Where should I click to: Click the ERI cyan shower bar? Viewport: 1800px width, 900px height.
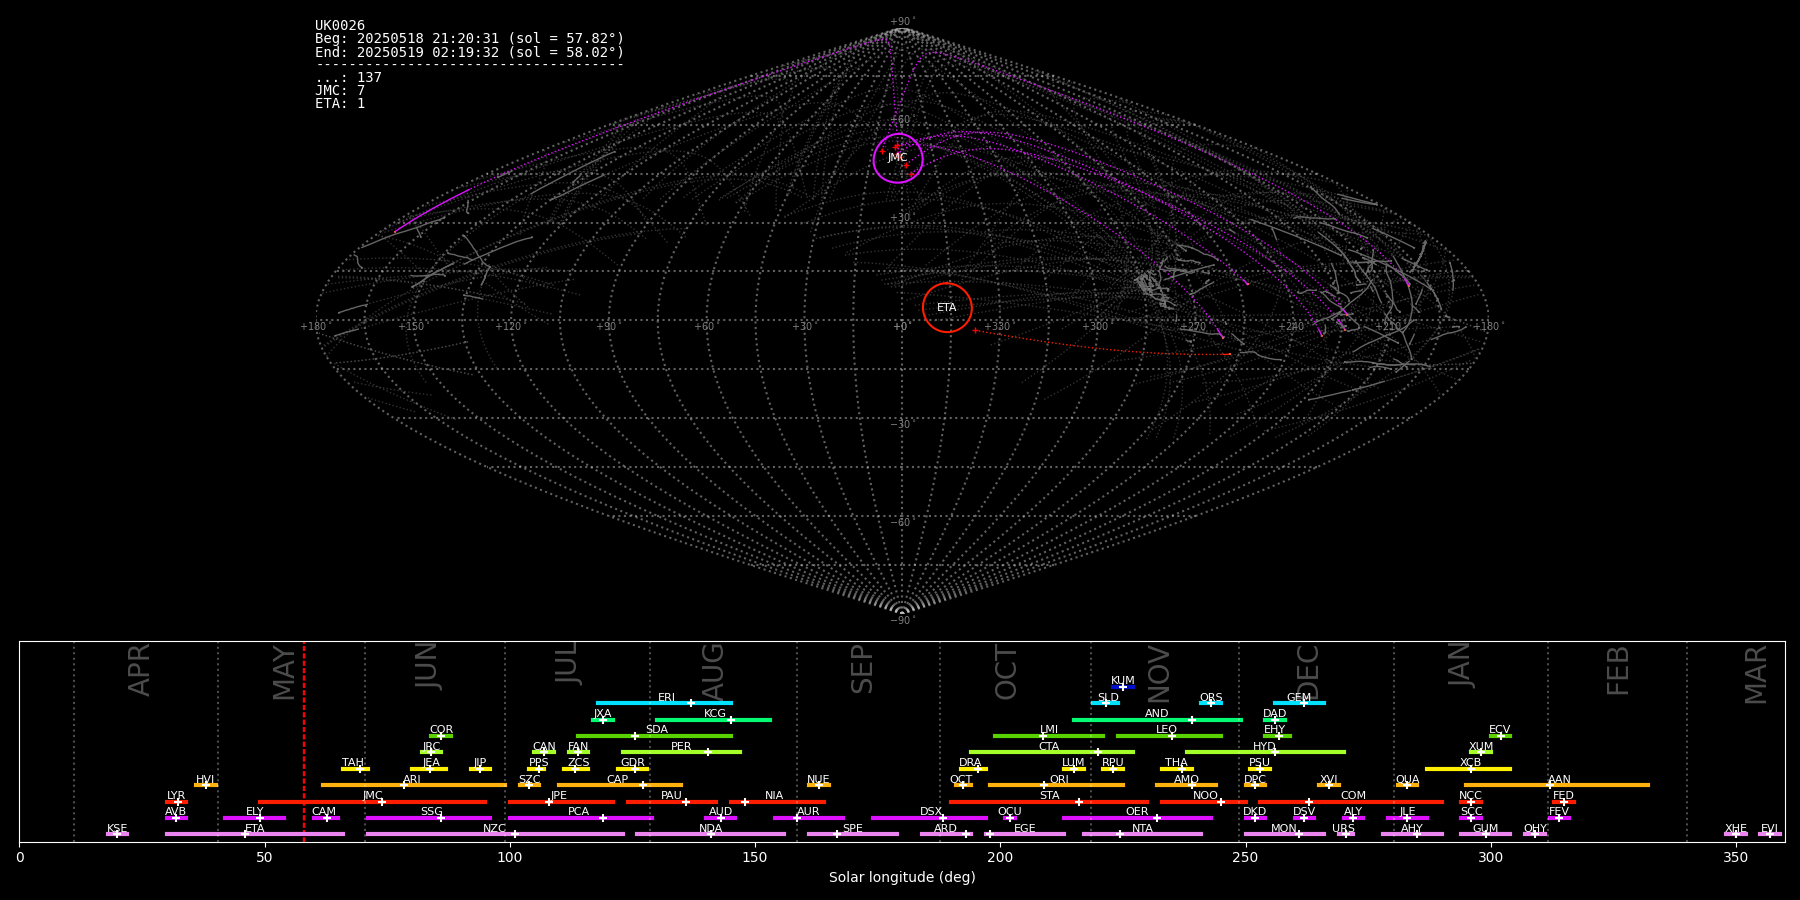664,703
